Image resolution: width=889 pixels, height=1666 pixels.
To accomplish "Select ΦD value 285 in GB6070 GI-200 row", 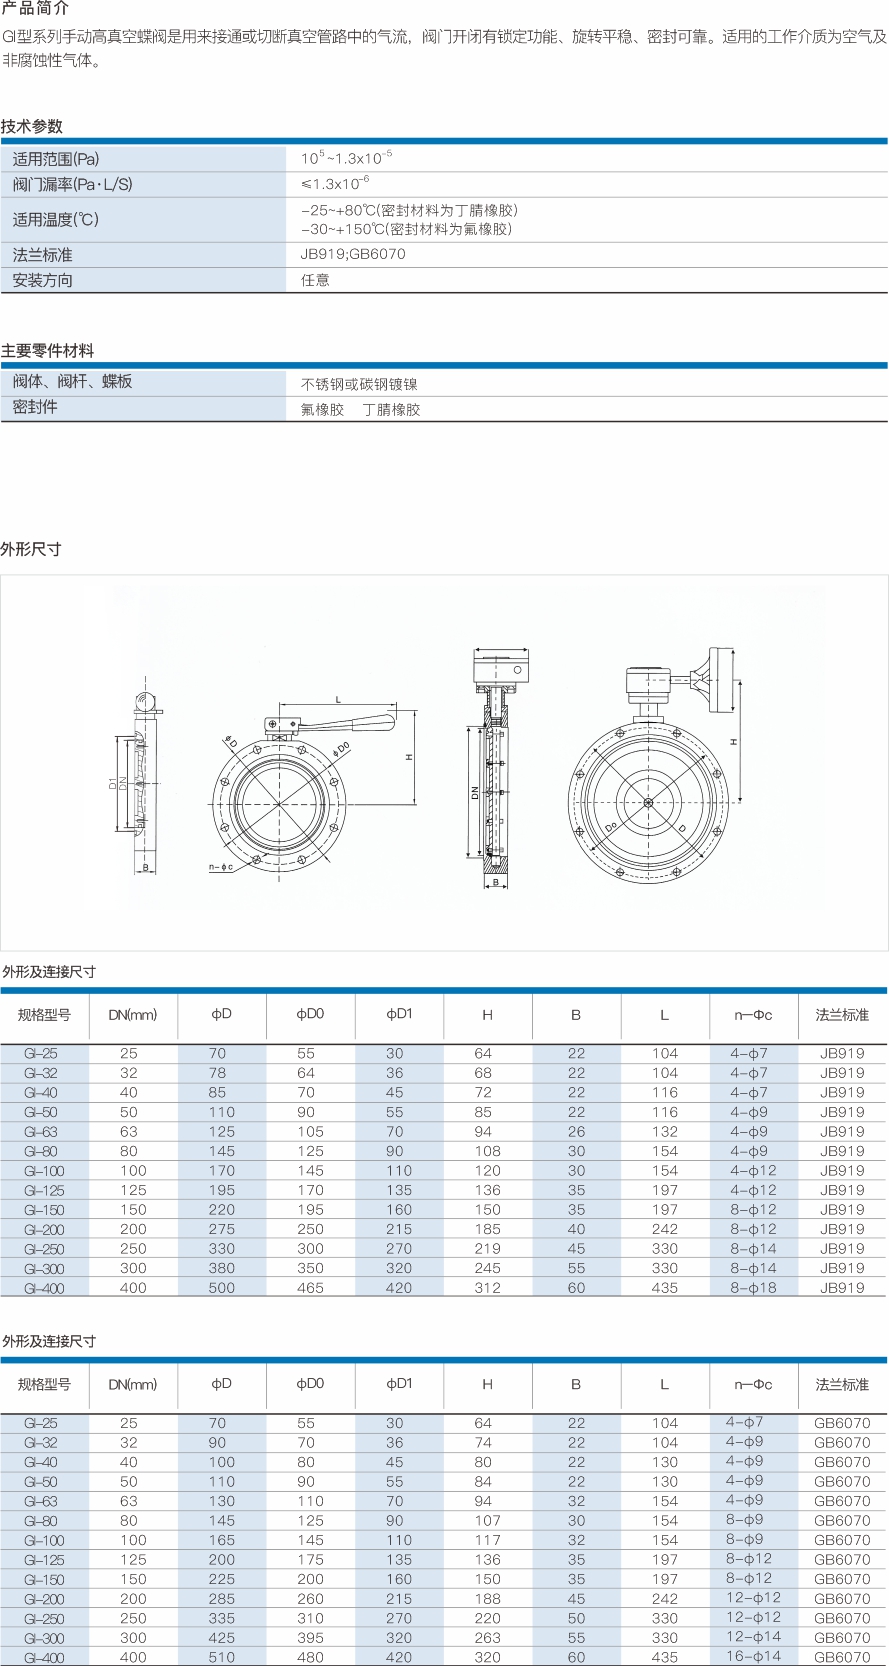I will click(x=221, y=1599).
